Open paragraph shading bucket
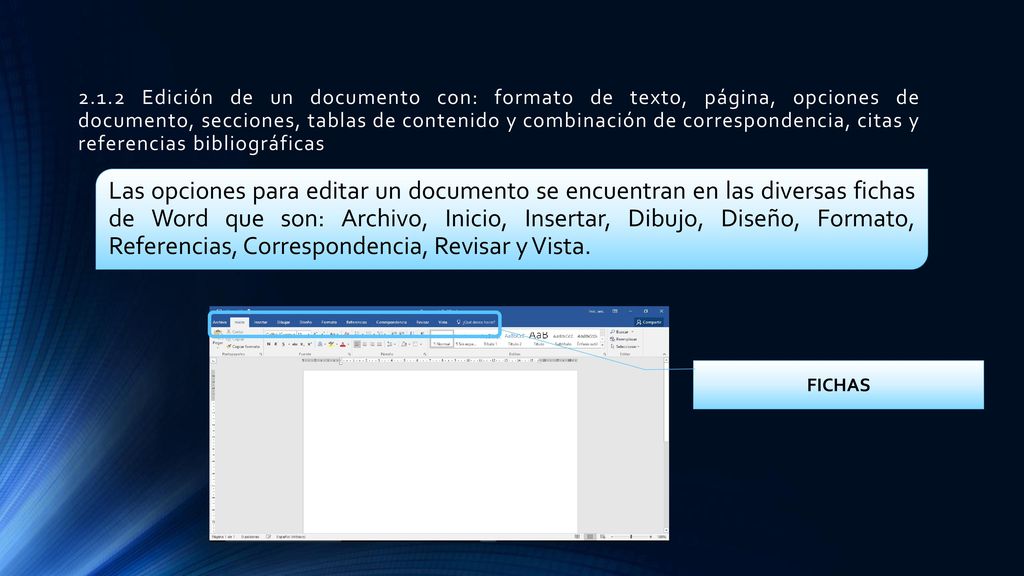 click(404, 344)
